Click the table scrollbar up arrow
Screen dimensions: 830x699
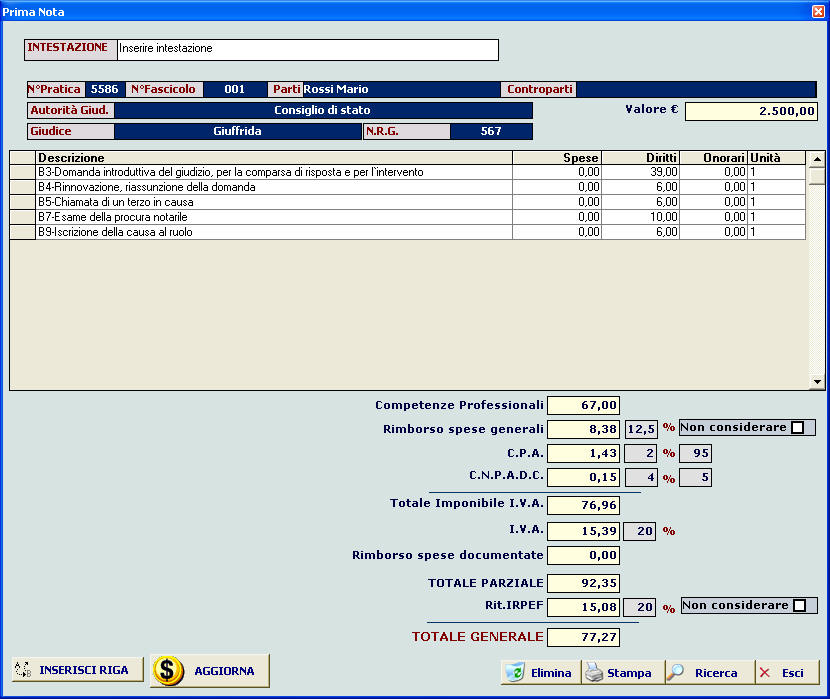[817, 158]
